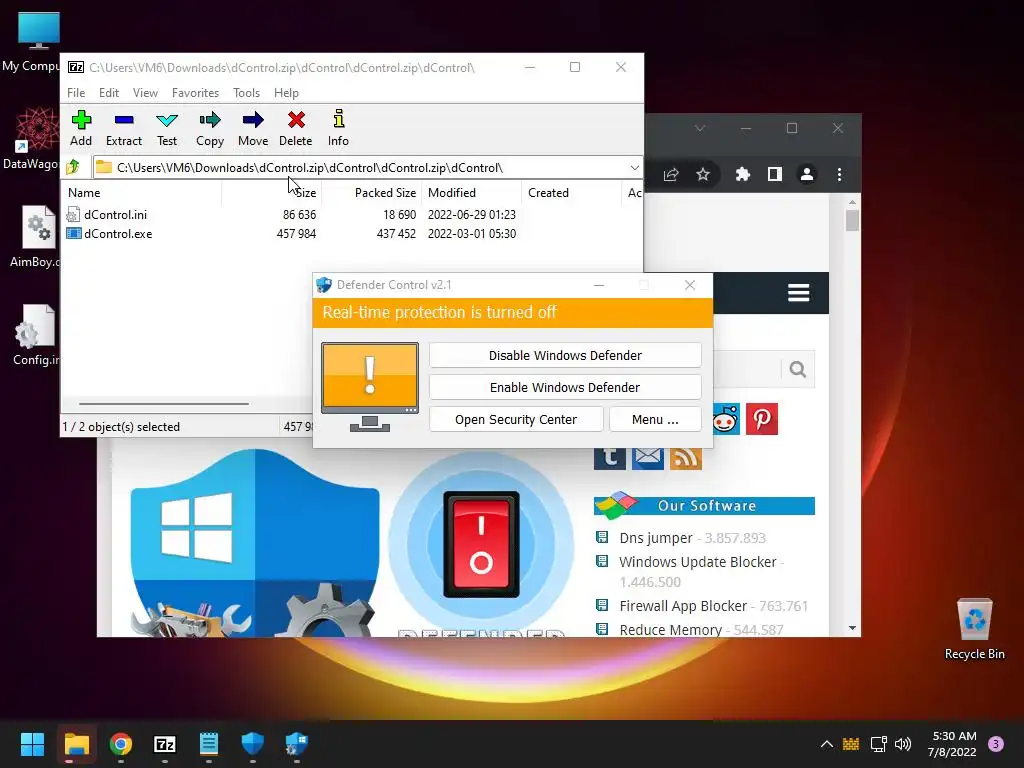Open the tab search chevron in Chrome title bar
This screenshot has width=1024, height=768.
[700, 128]
